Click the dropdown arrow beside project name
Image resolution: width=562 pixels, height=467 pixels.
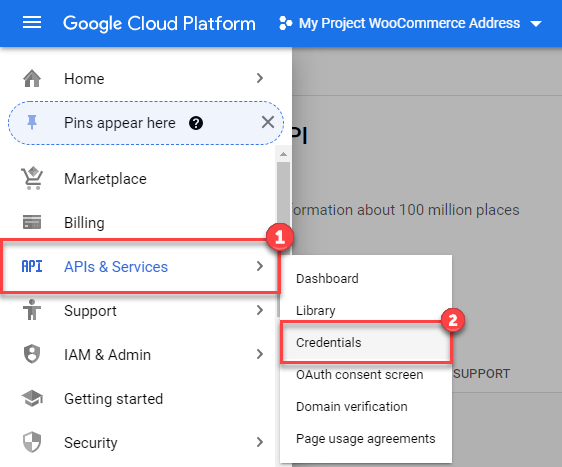tap(536, 24)
